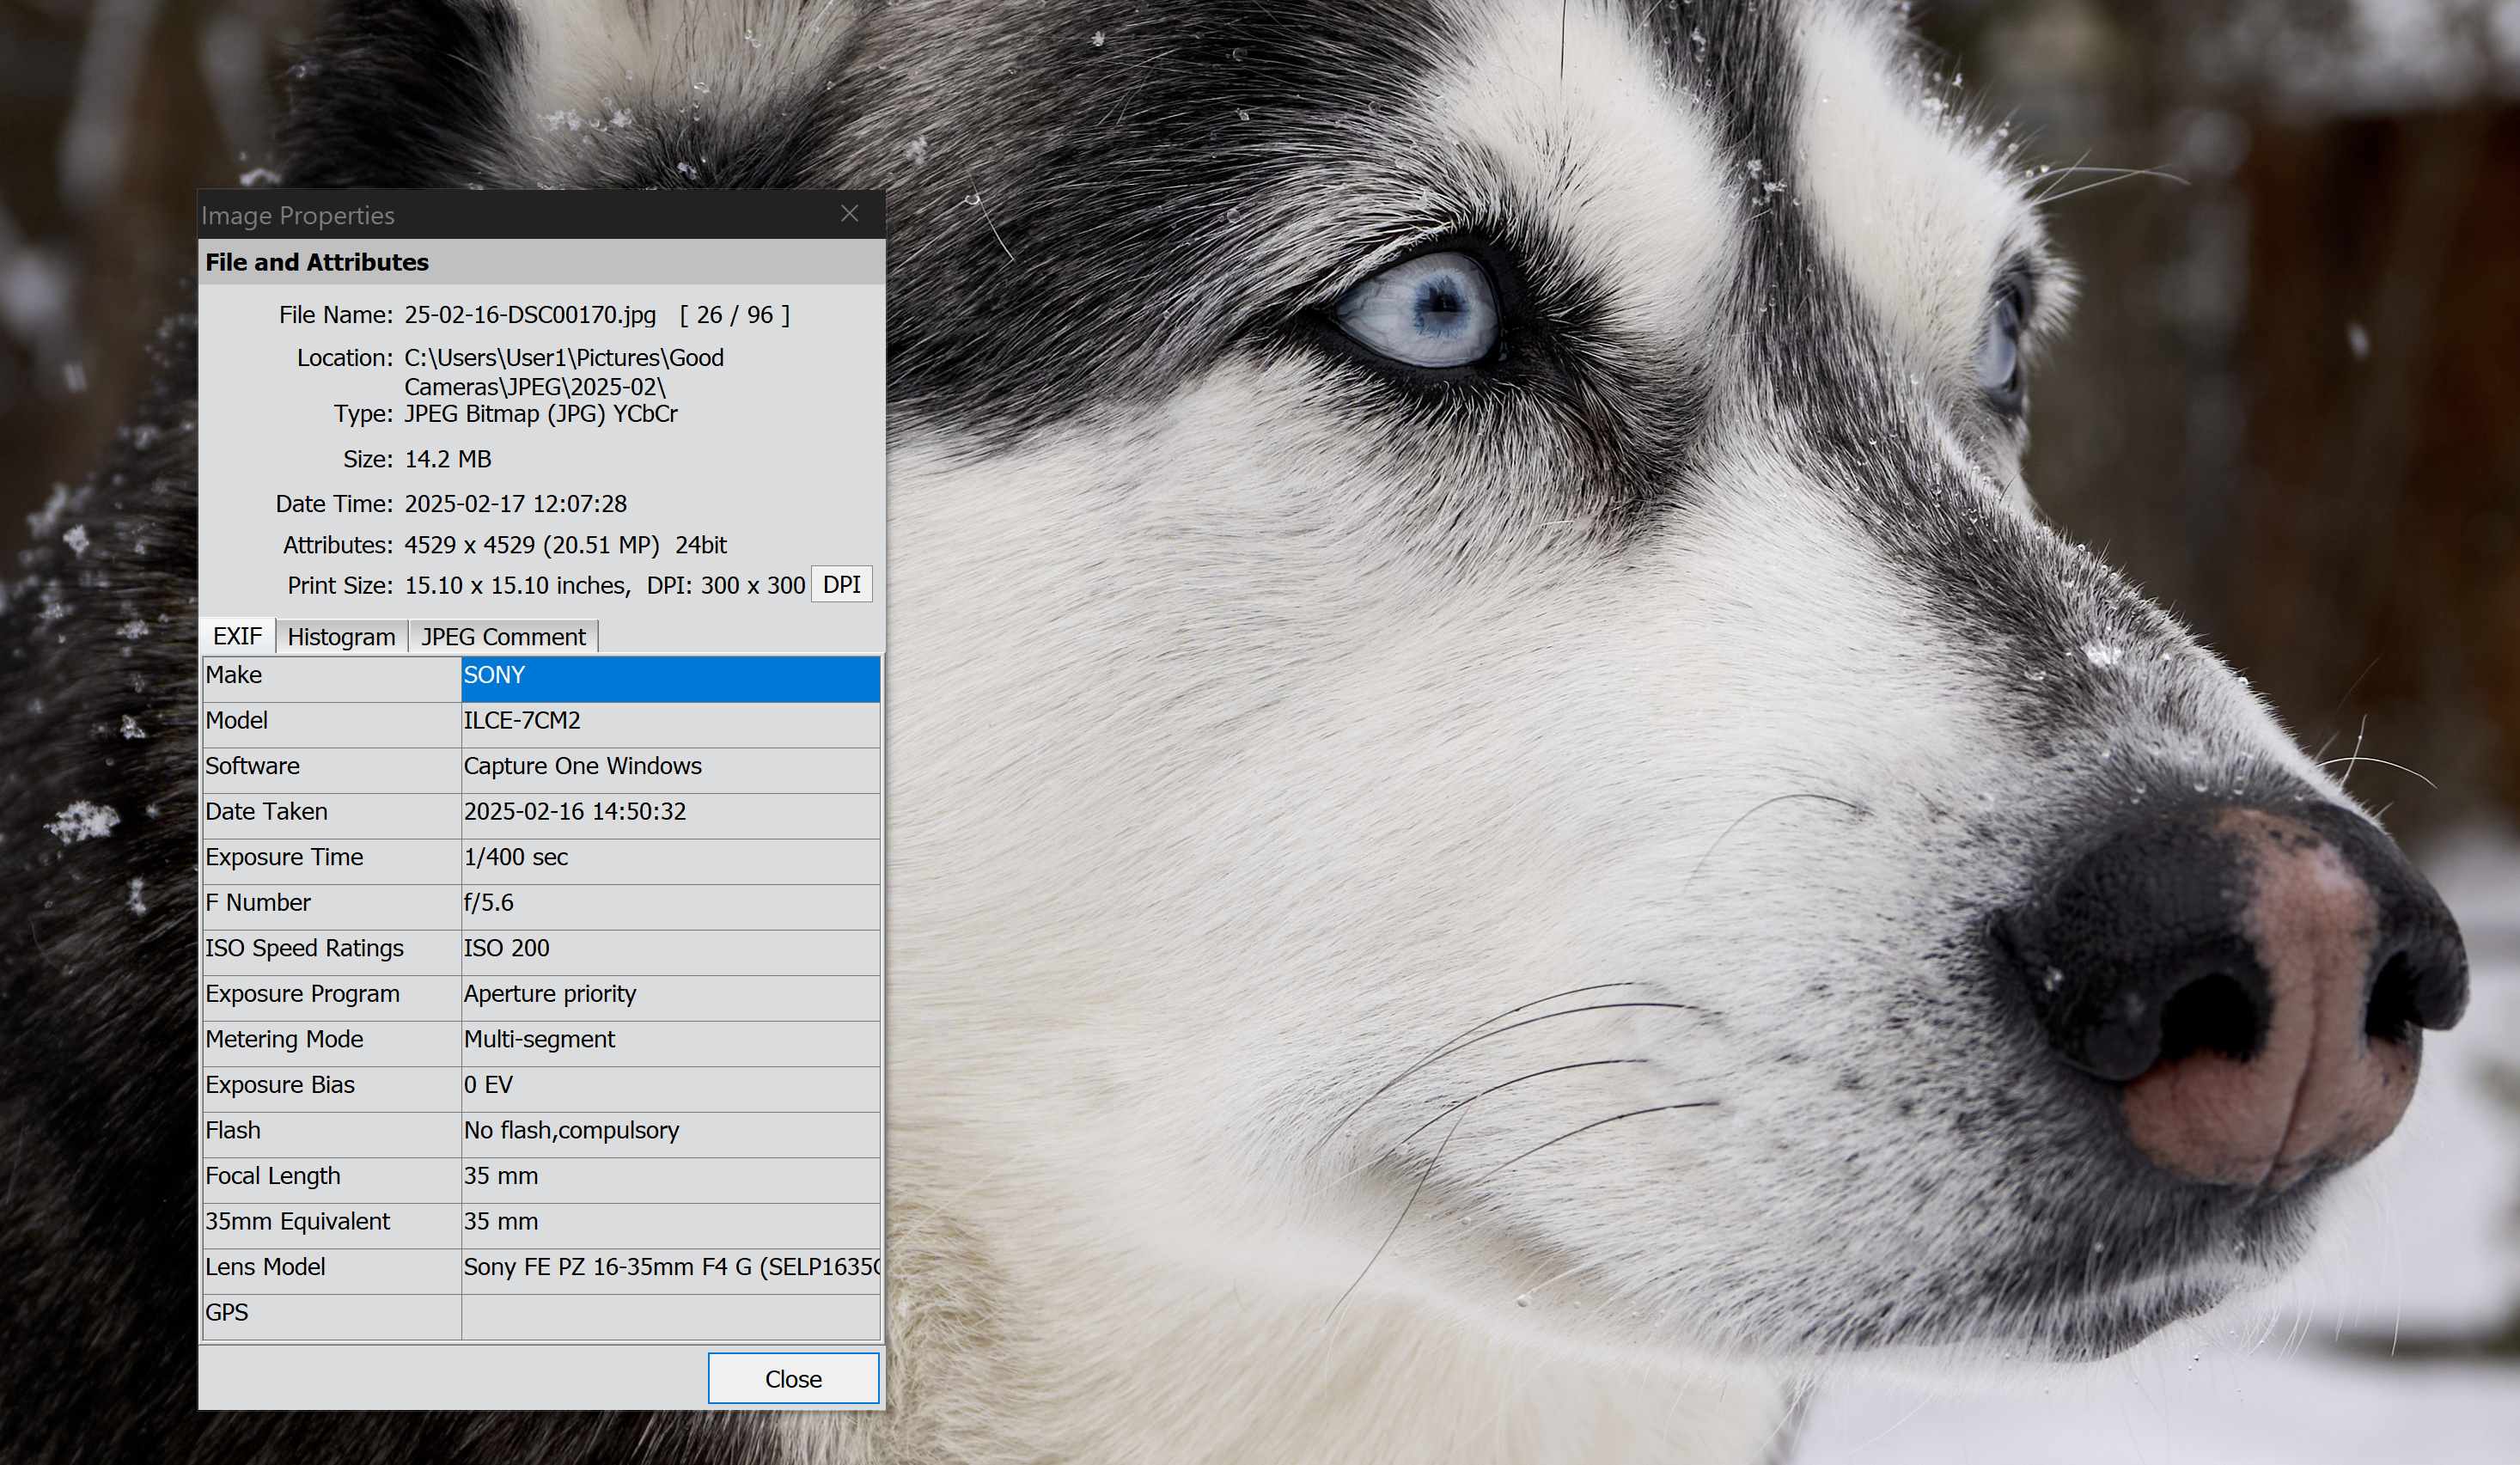
Task: Select the EXIF tab
Action: coord(237,636)
